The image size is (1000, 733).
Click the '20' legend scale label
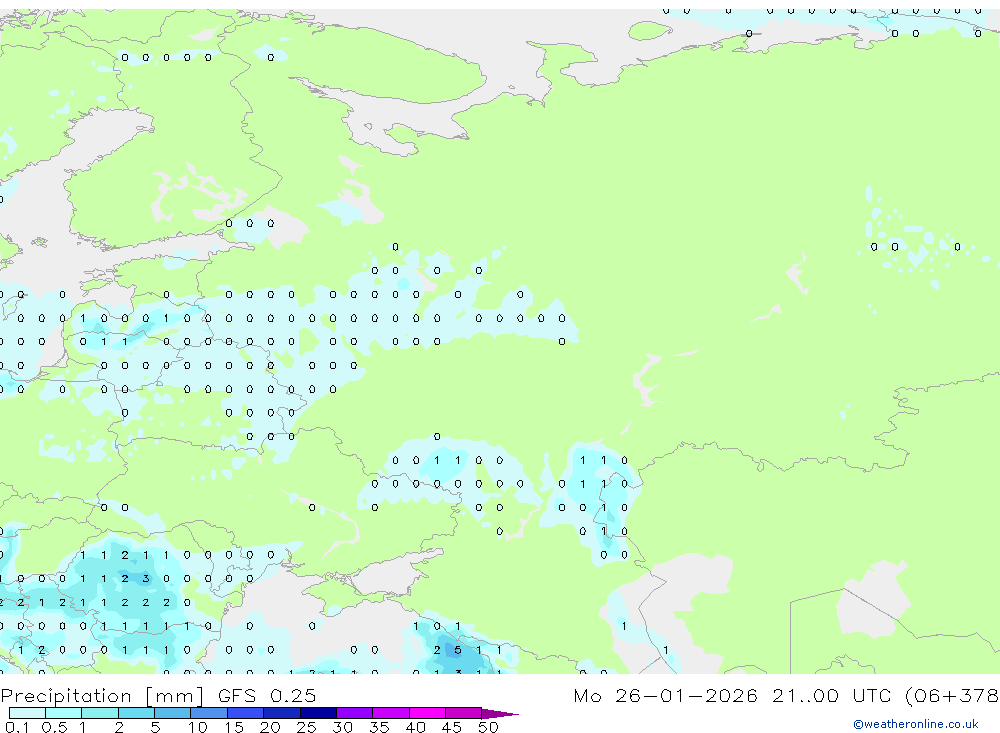[270, 727]
